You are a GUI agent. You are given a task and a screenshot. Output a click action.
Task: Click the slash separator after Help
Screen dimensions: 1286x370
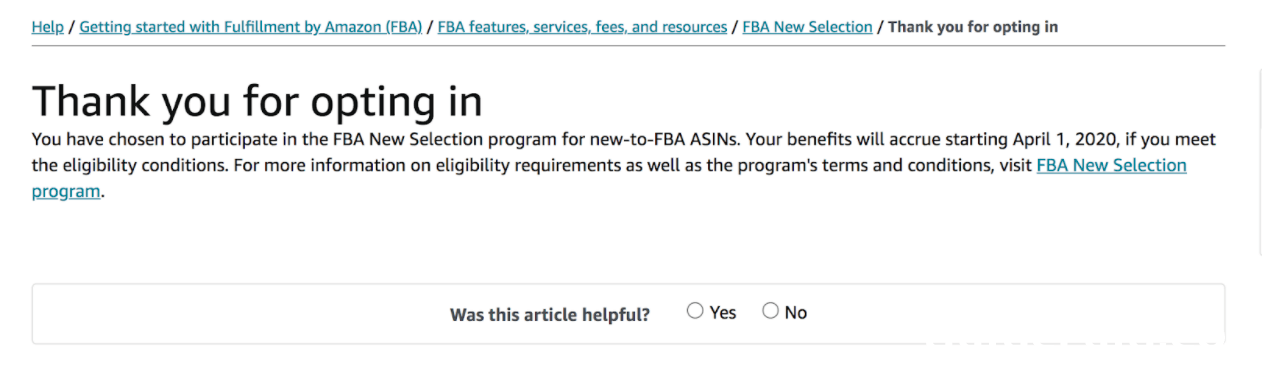71,27
